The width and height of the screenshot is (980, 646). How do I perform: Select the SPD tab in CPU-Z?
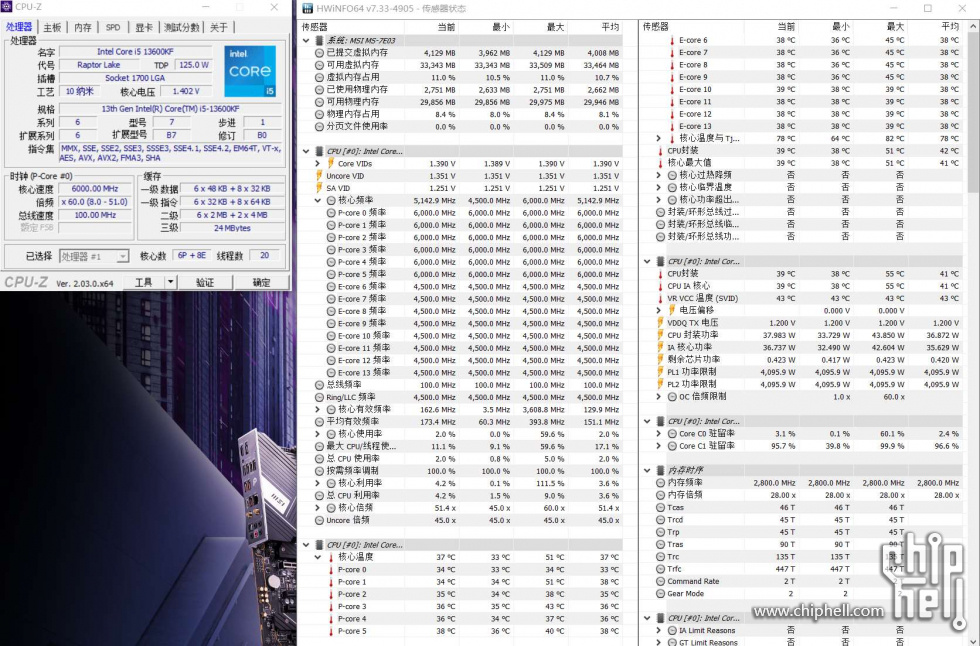tap(113, 27)
